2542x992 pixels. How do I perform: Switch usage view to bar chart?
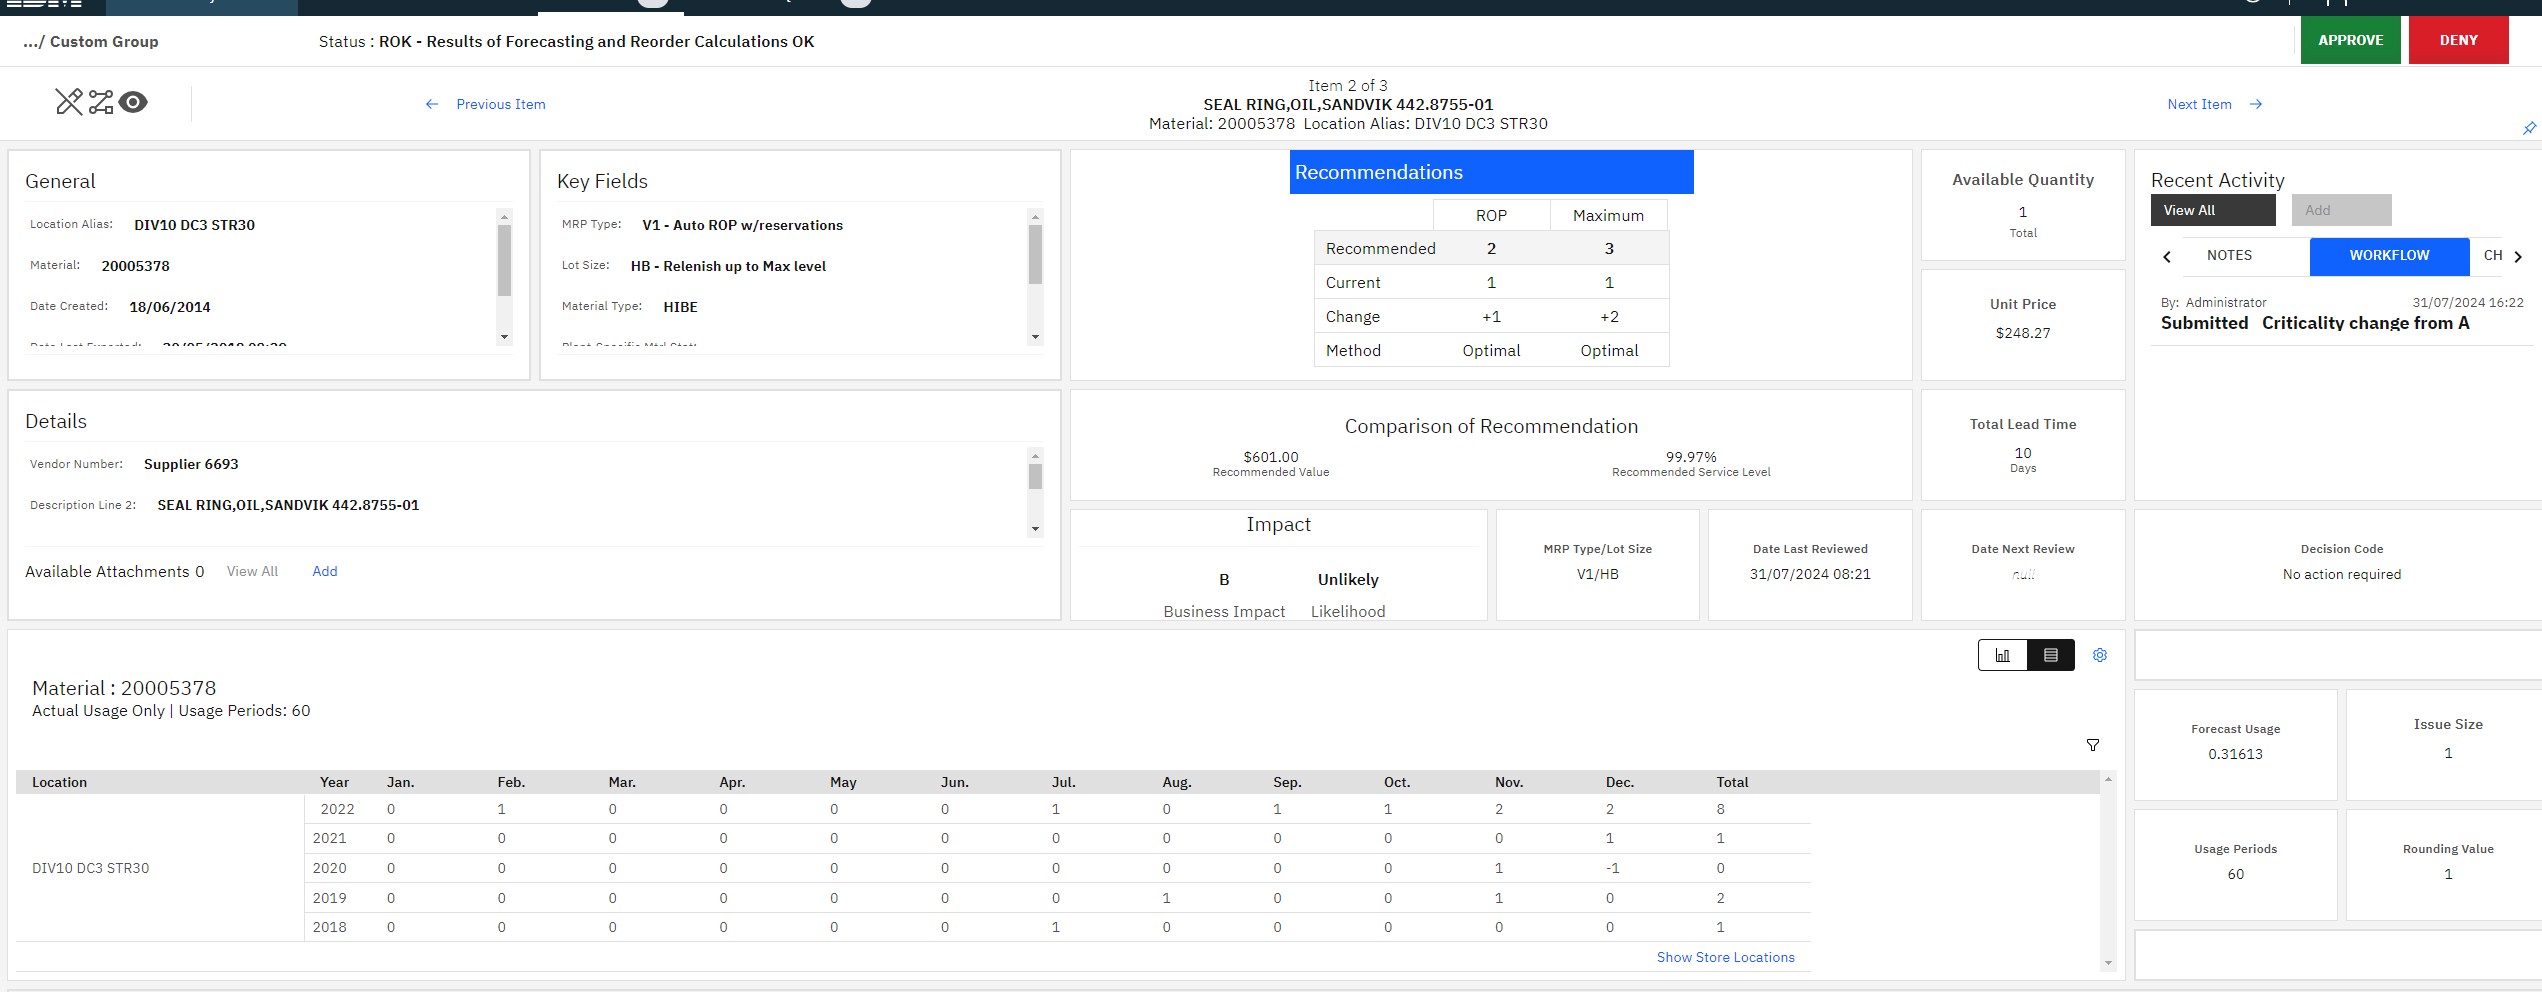2002,655
